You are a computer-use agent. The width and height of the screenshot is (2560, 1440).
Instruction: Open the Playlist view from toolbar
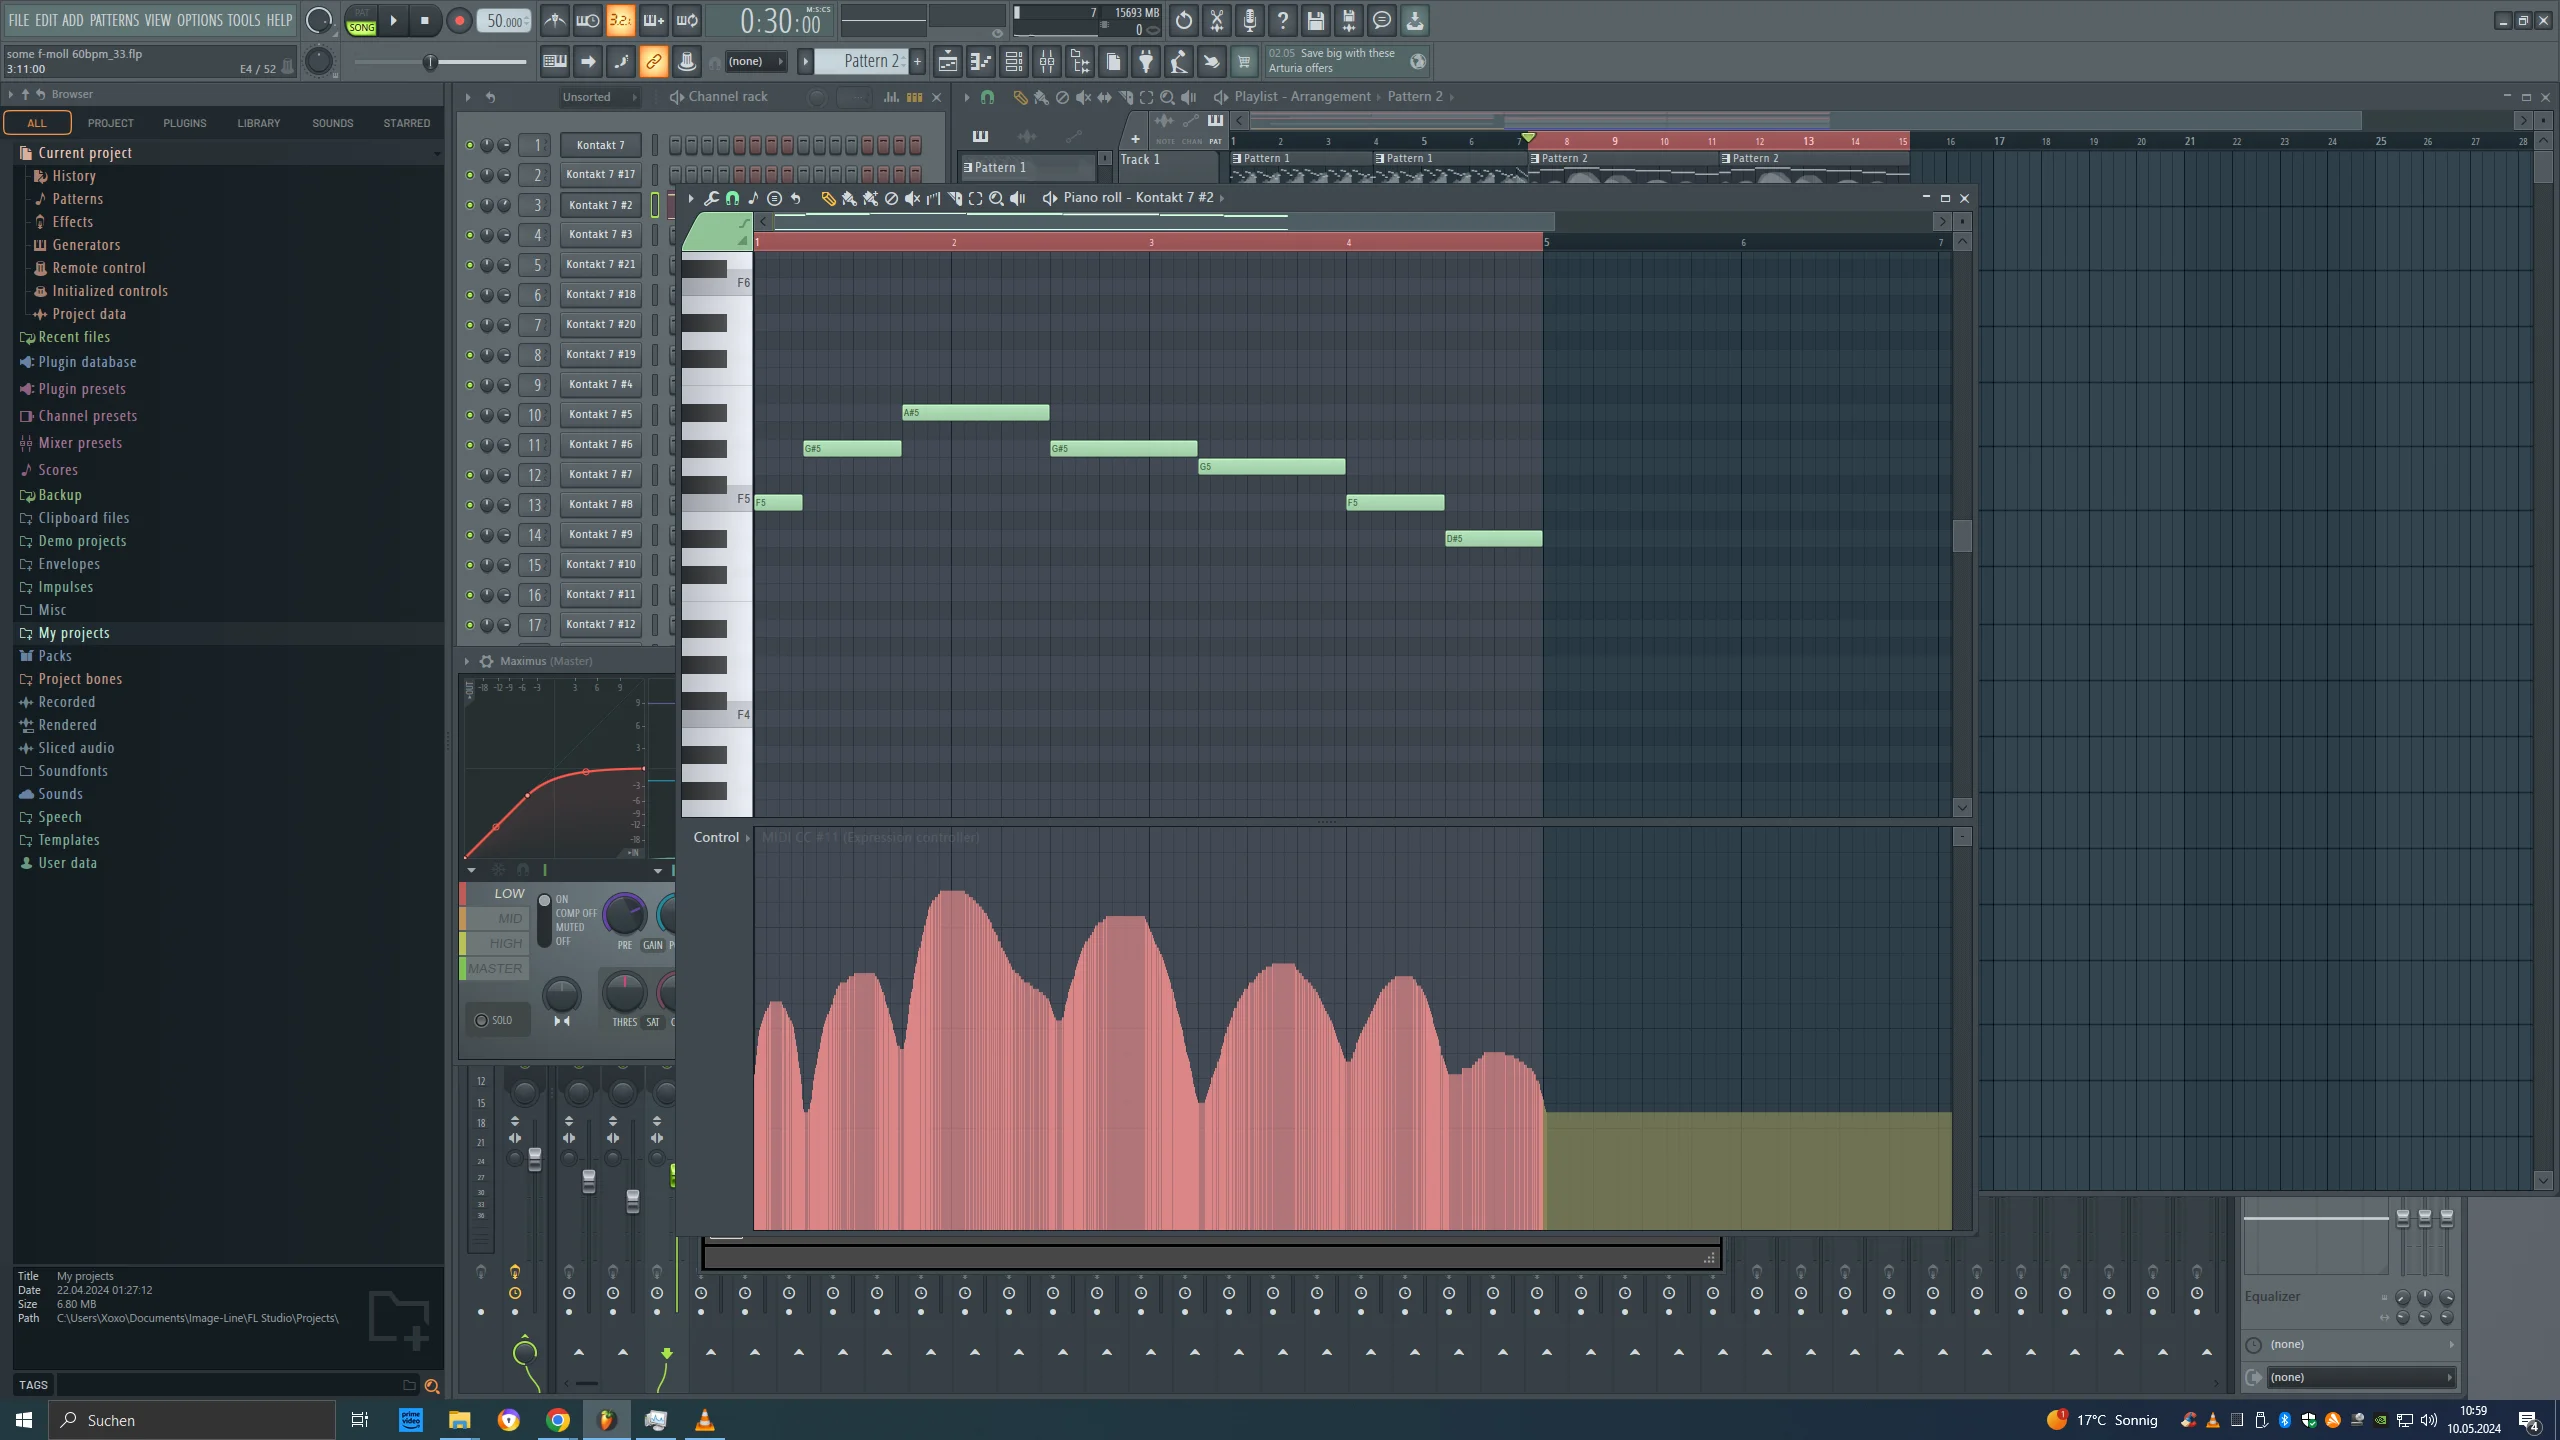point(948,62)
